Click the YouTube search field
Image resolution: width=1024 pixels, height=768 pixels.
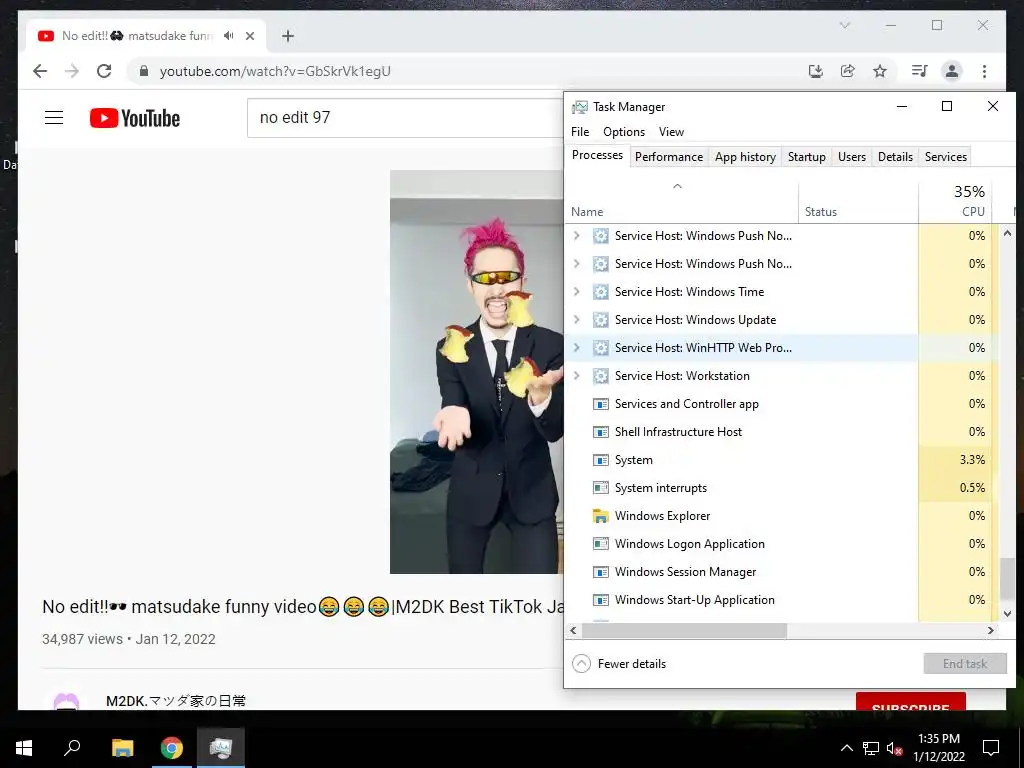click(x=405, y=118)
